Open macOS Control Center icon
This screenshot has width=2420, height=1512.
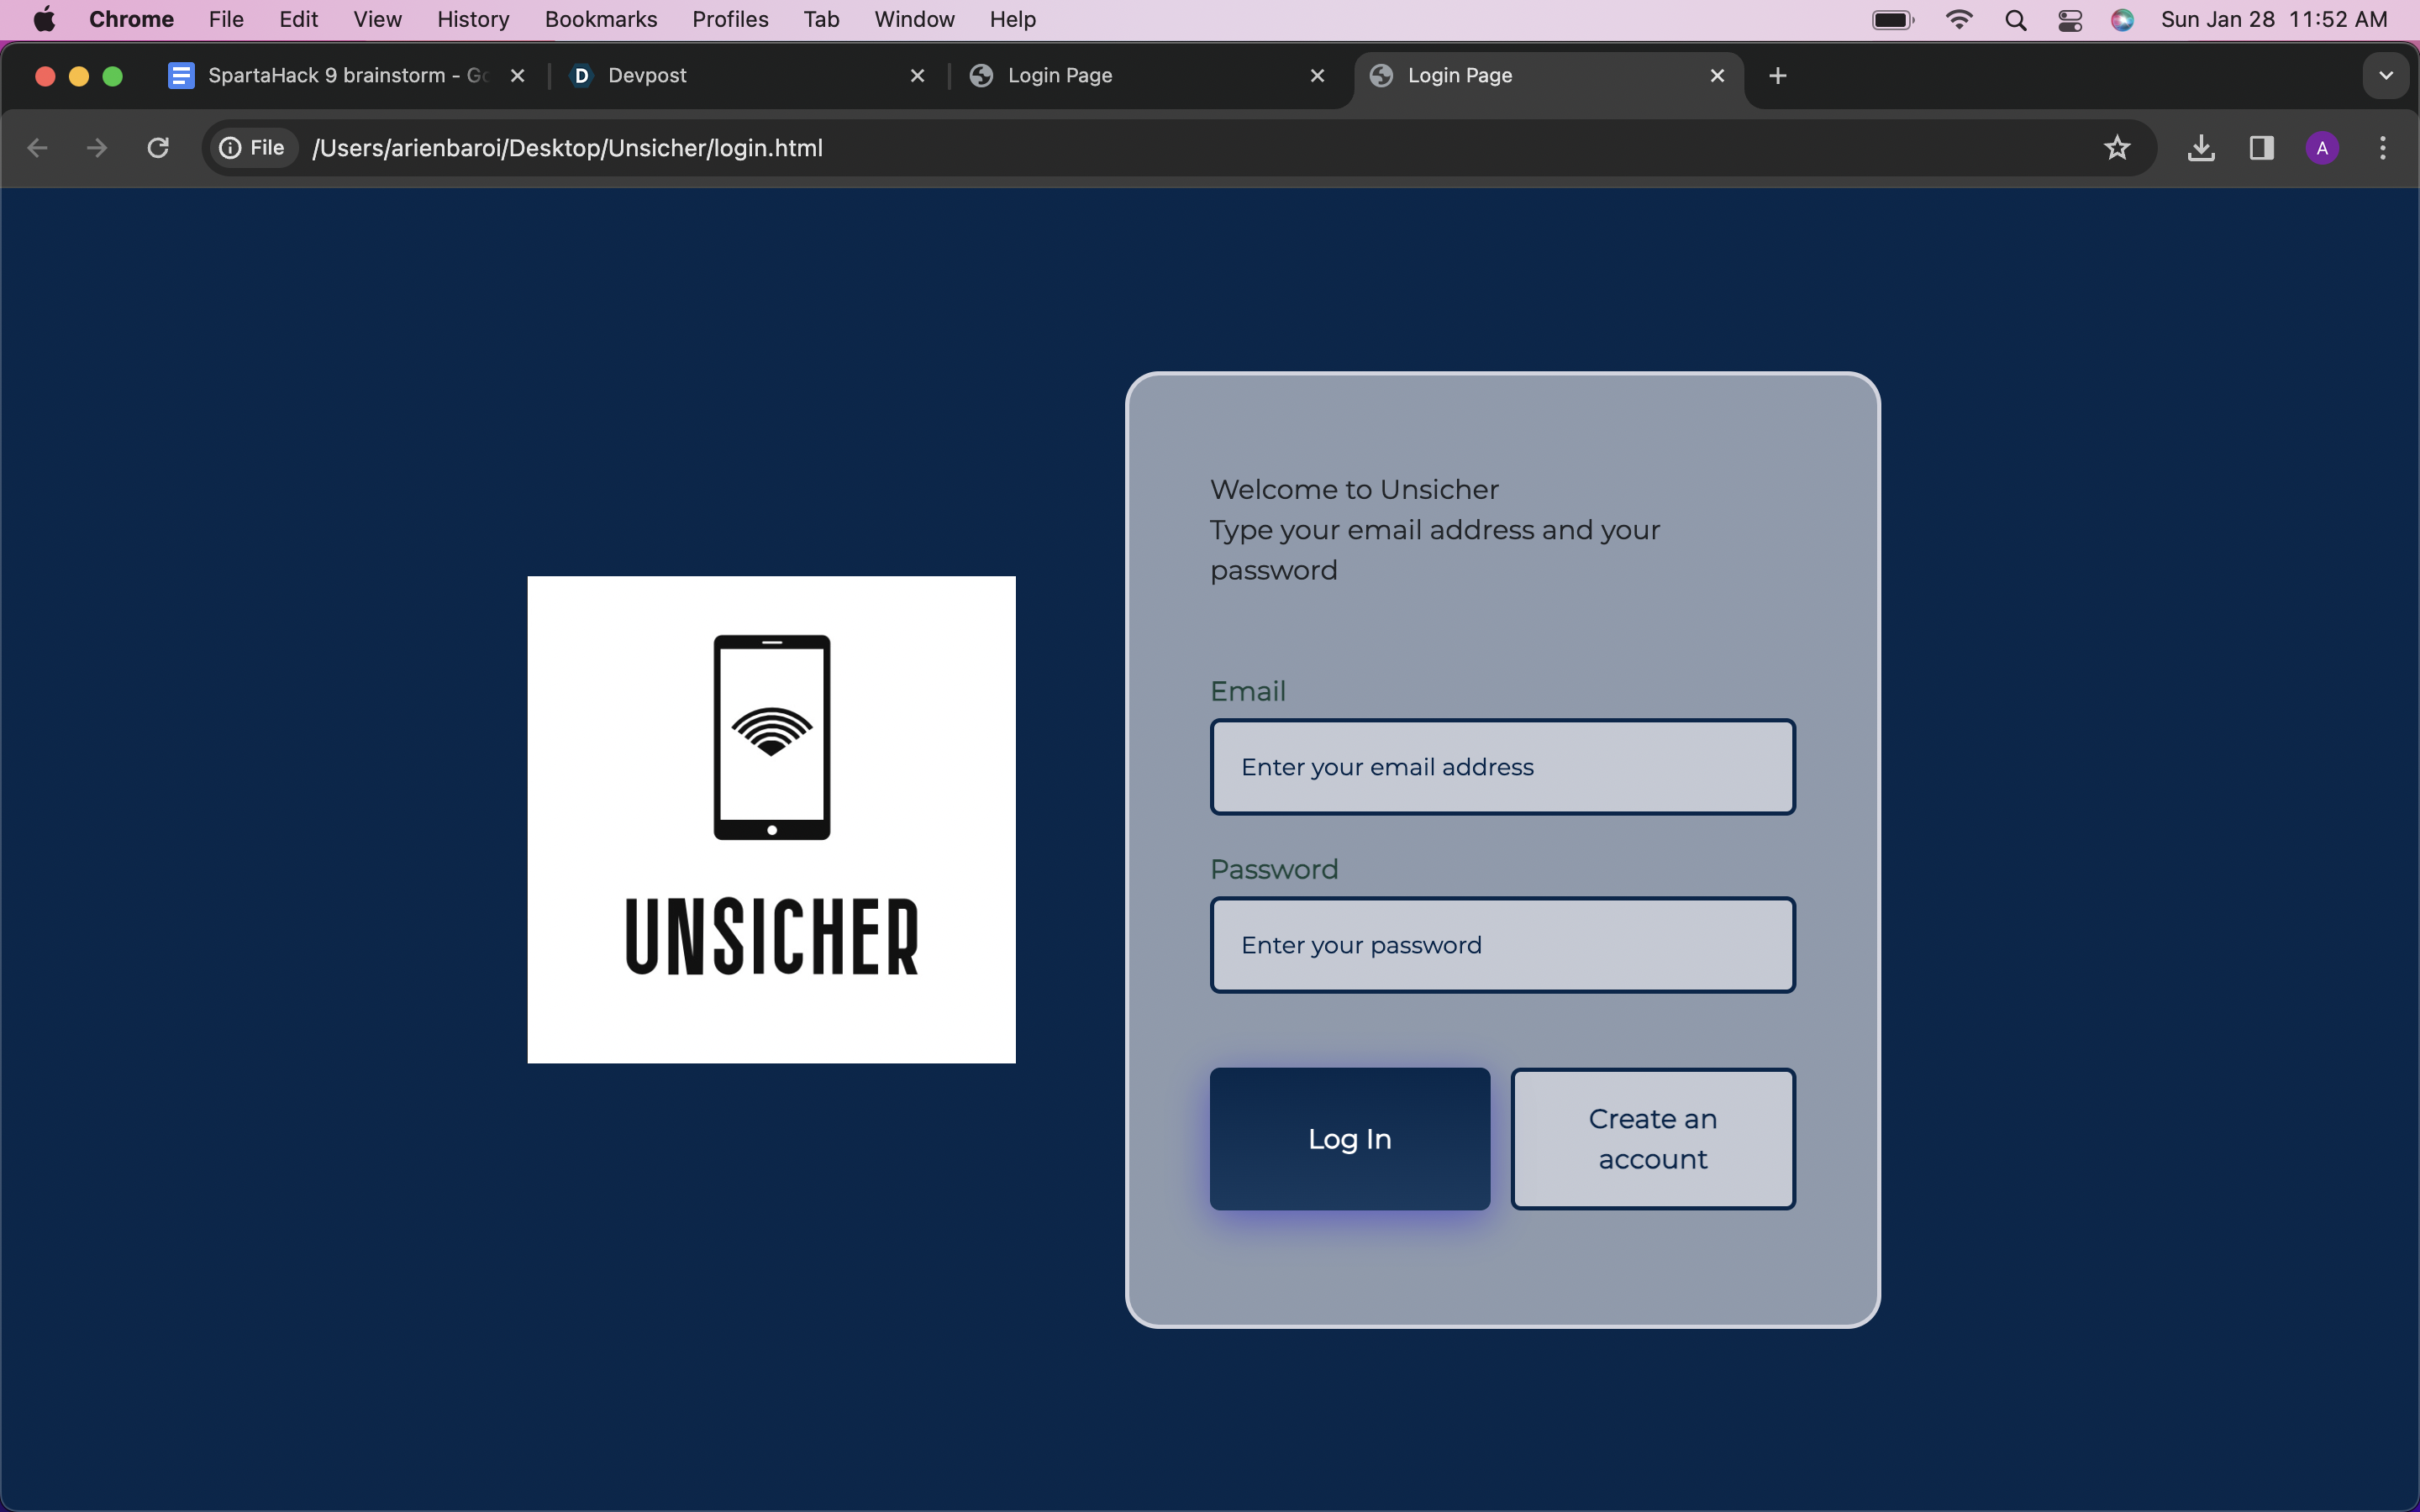tap(2069, 20)
